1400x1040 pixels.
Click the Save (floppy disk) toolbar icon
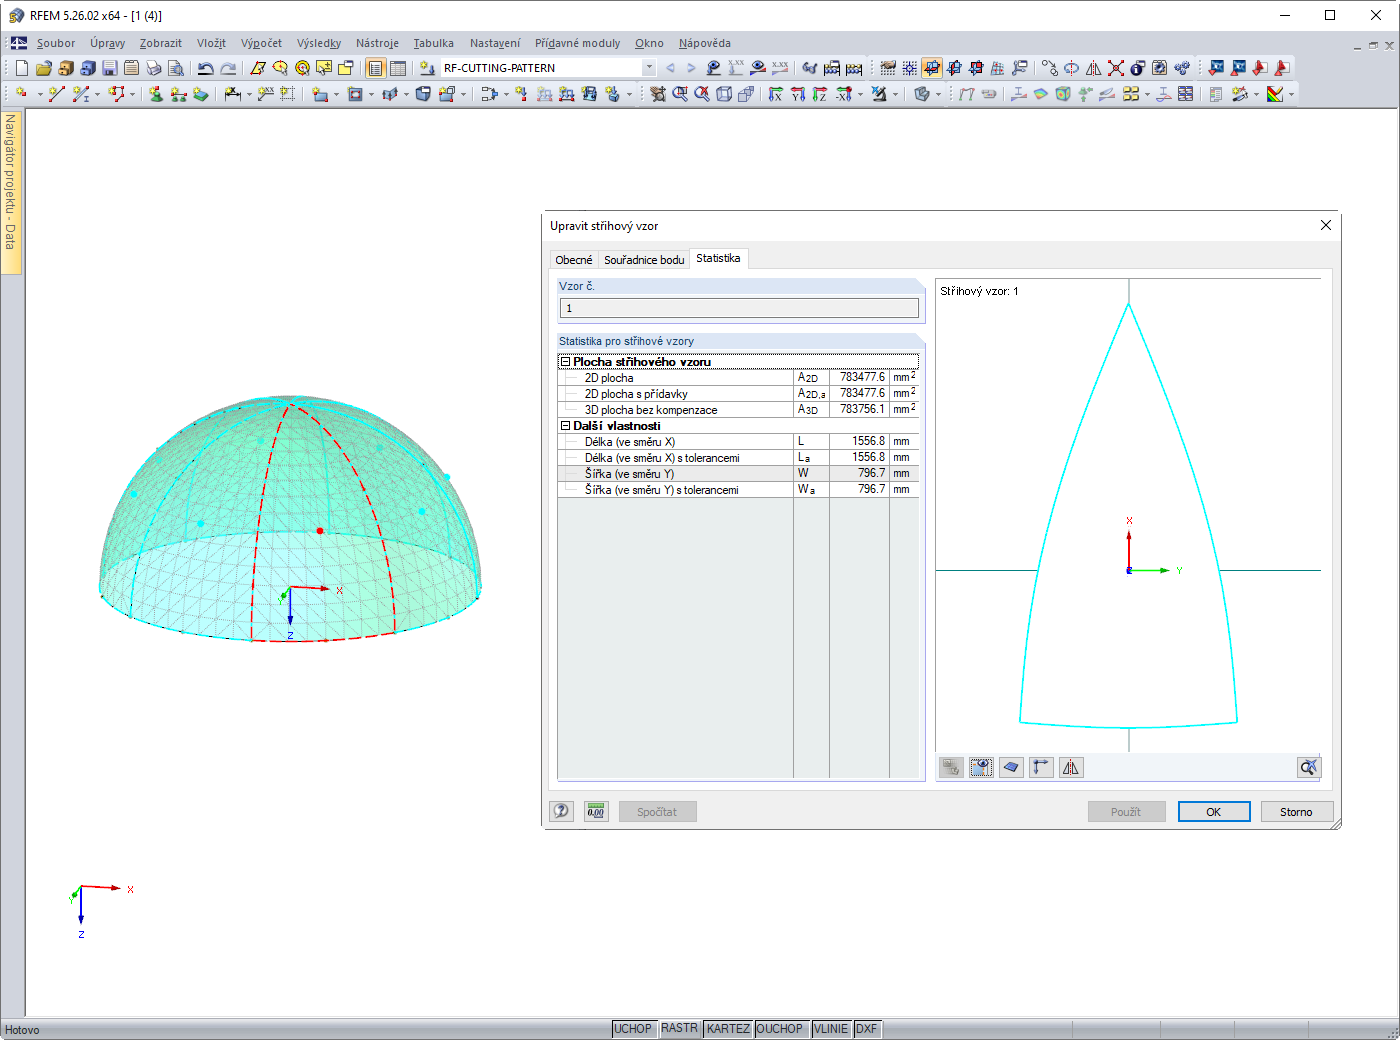[110, 68]
